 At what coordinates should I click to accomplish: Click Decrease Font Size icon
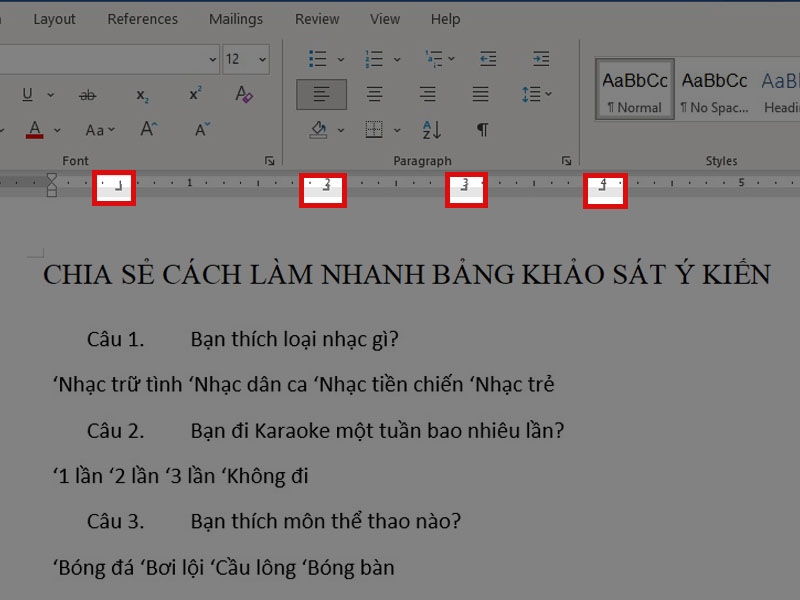pyautogui.click(x=203, y=129)
